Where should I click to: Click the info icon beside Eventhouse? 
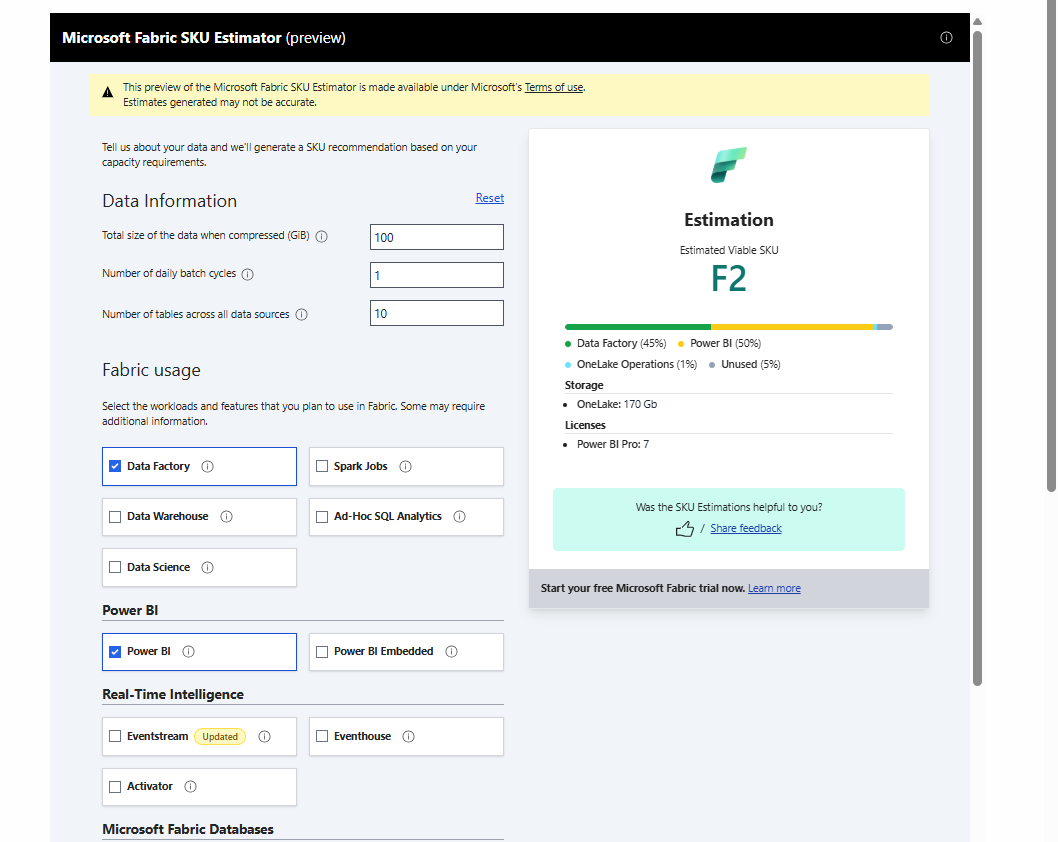[408, 736]
